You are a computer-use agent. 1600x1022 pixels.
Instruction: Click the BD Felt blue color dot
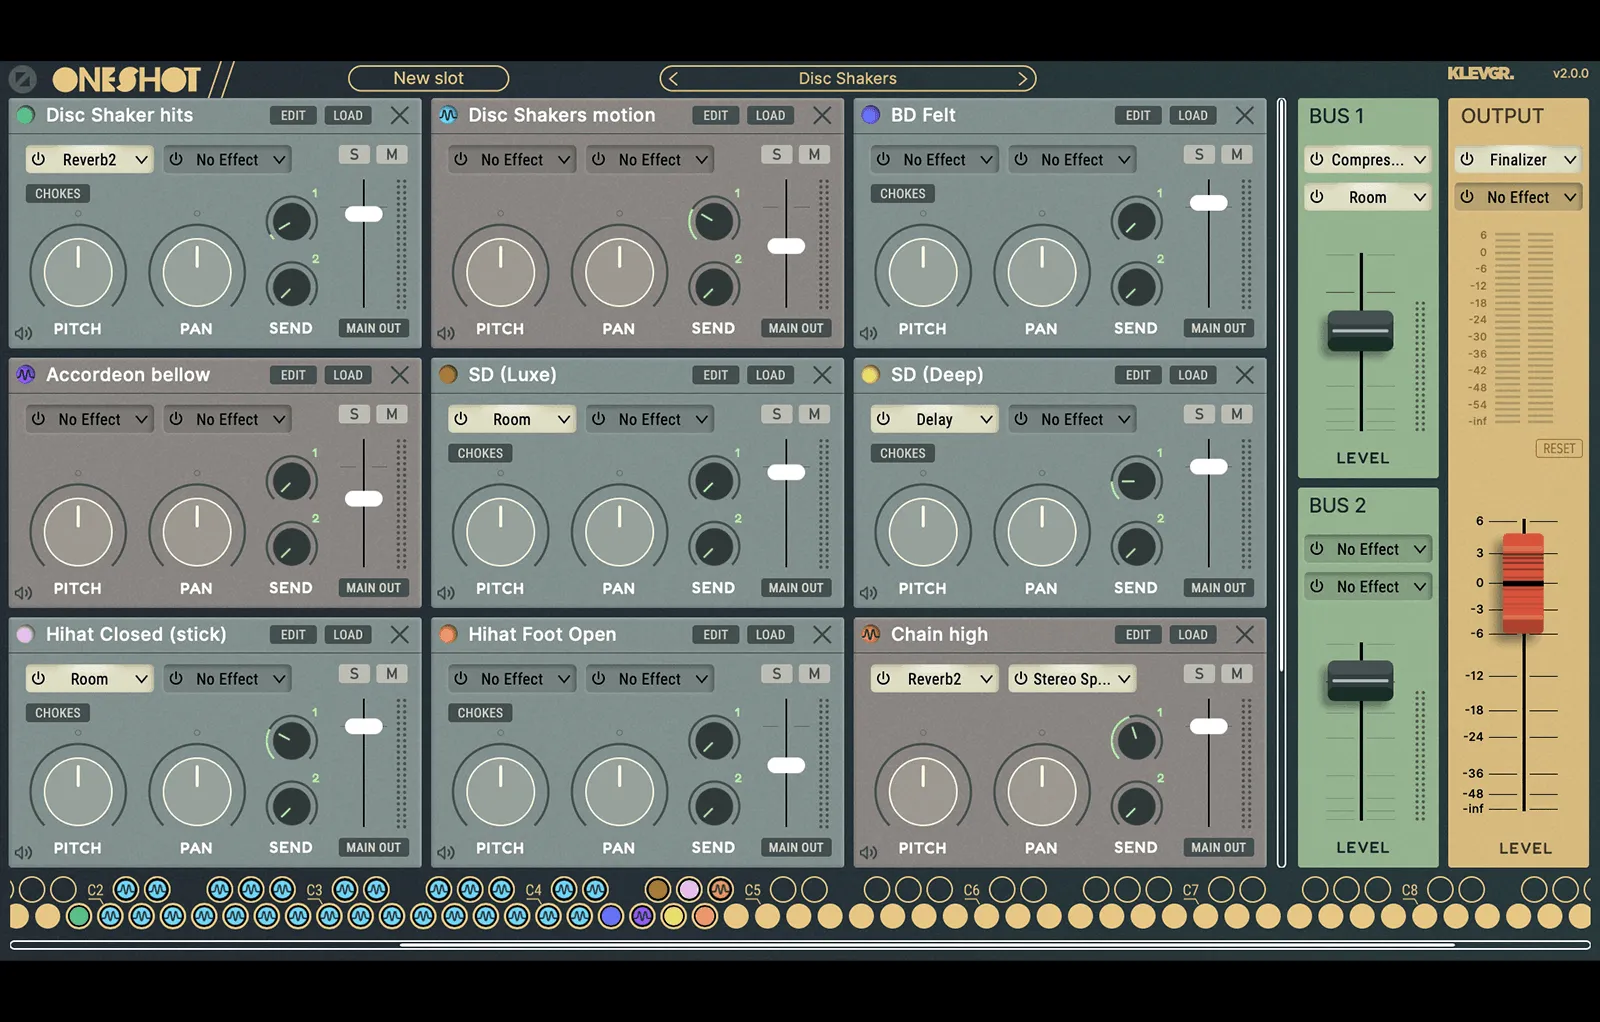(x=871, y=115)
